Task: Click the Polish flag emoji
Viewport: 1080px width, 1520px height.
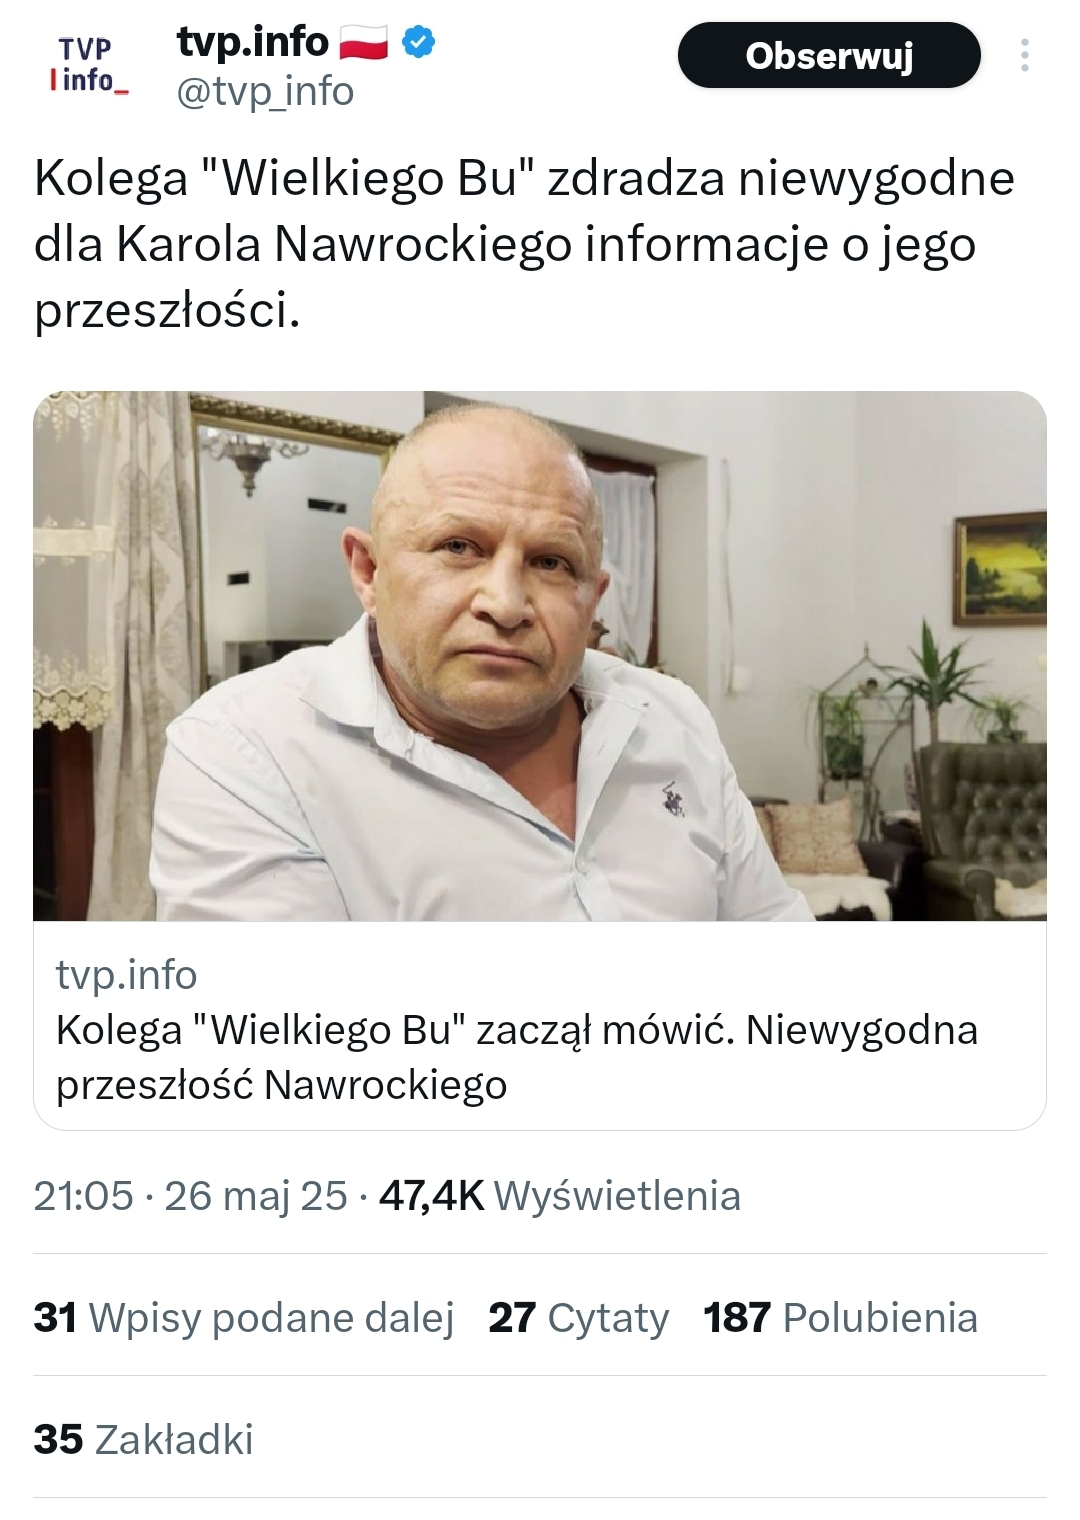Action: pos(363,43)
